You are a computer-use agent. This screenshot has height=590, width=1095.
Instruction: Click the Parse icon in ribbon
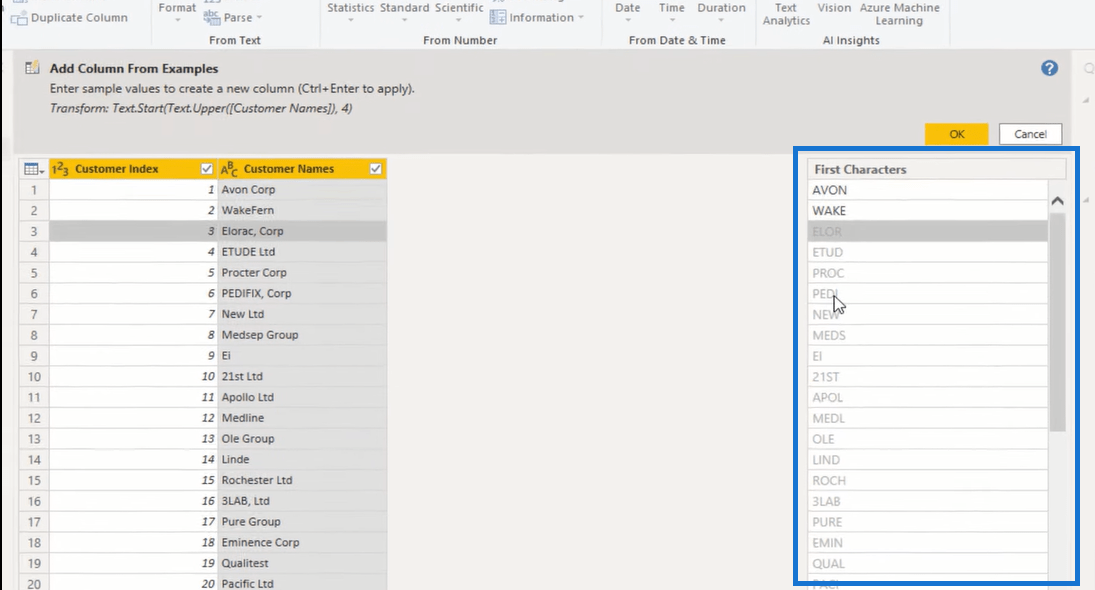coord(212,17)
